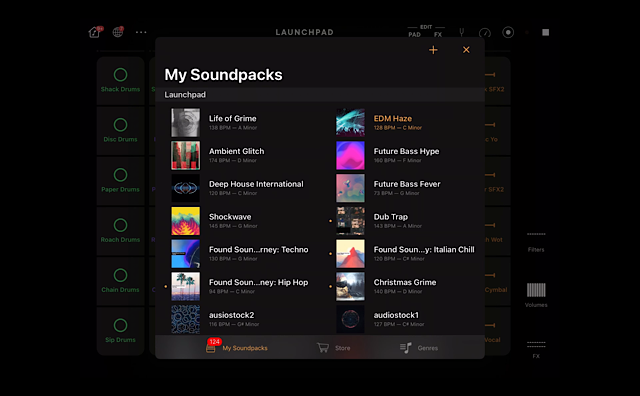The image size is (640, 396).
Task: Toggle the tuning fork icon
Action: coord(462,32)
